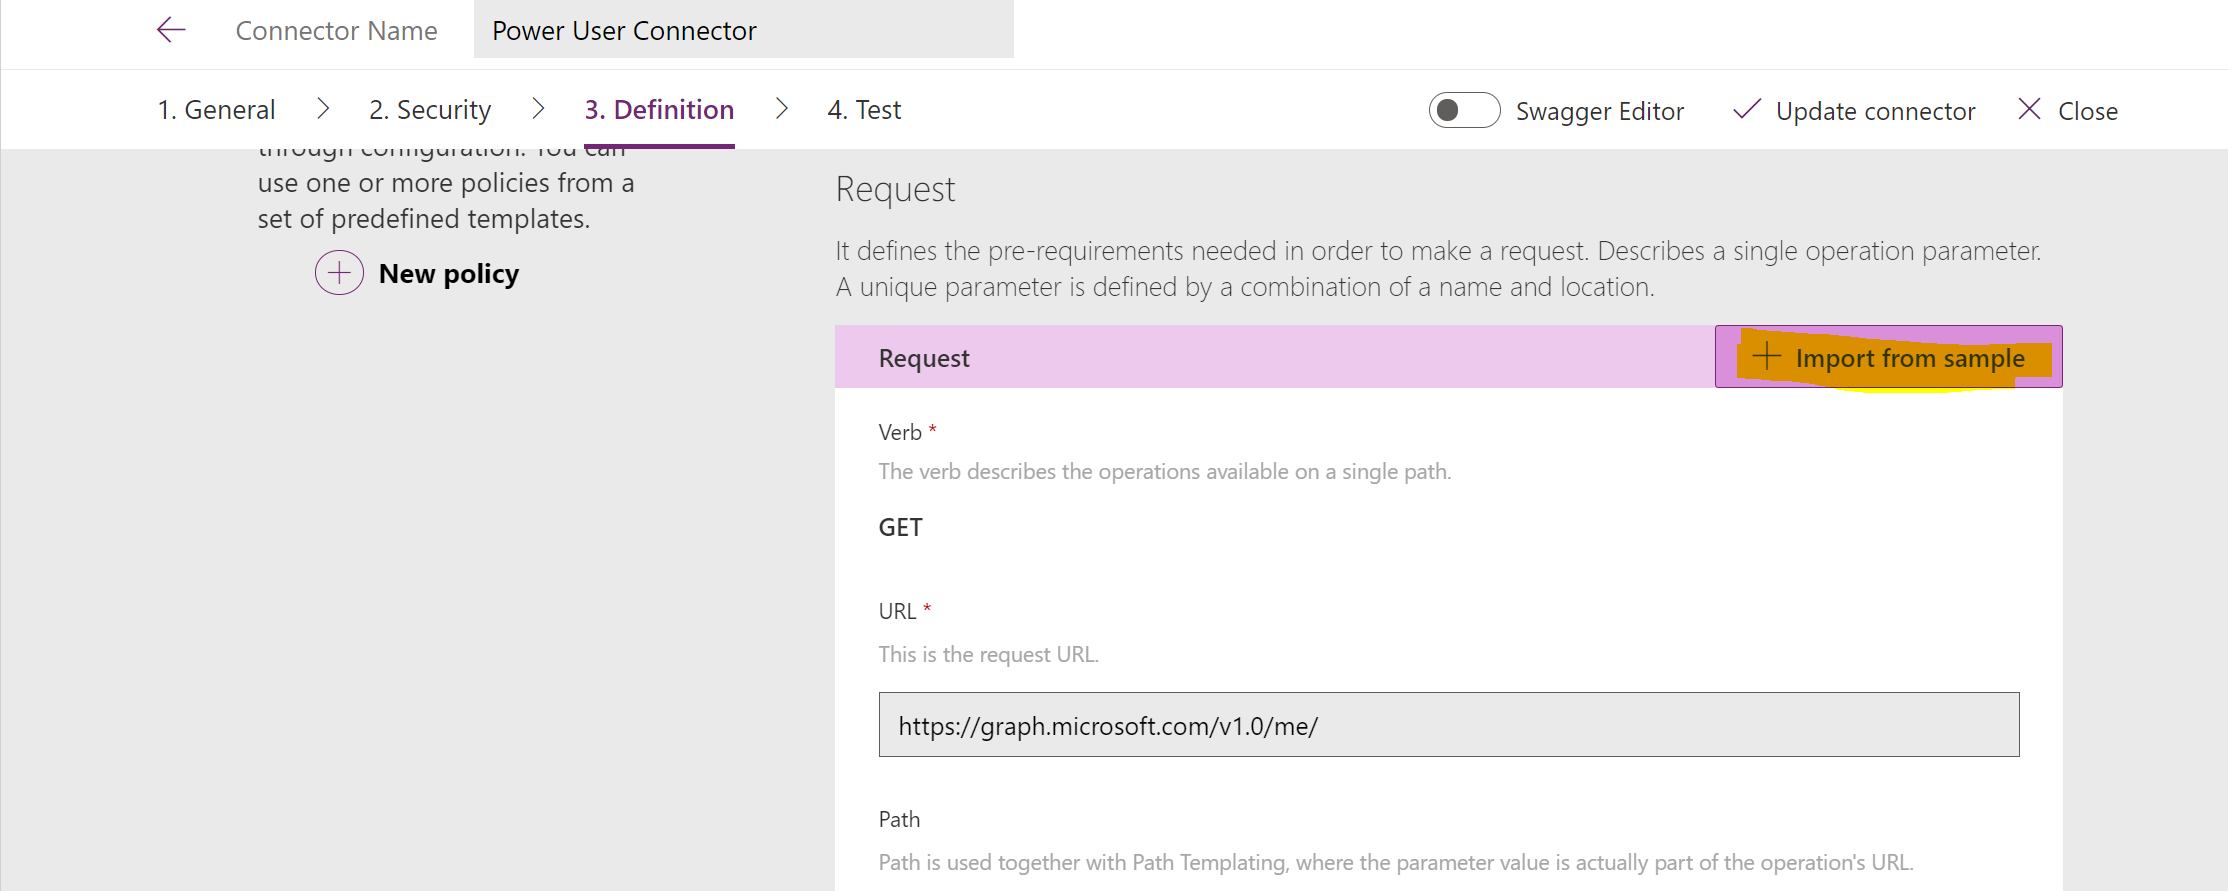
Task: Click the GET verb value
Action: pos(900,527)
